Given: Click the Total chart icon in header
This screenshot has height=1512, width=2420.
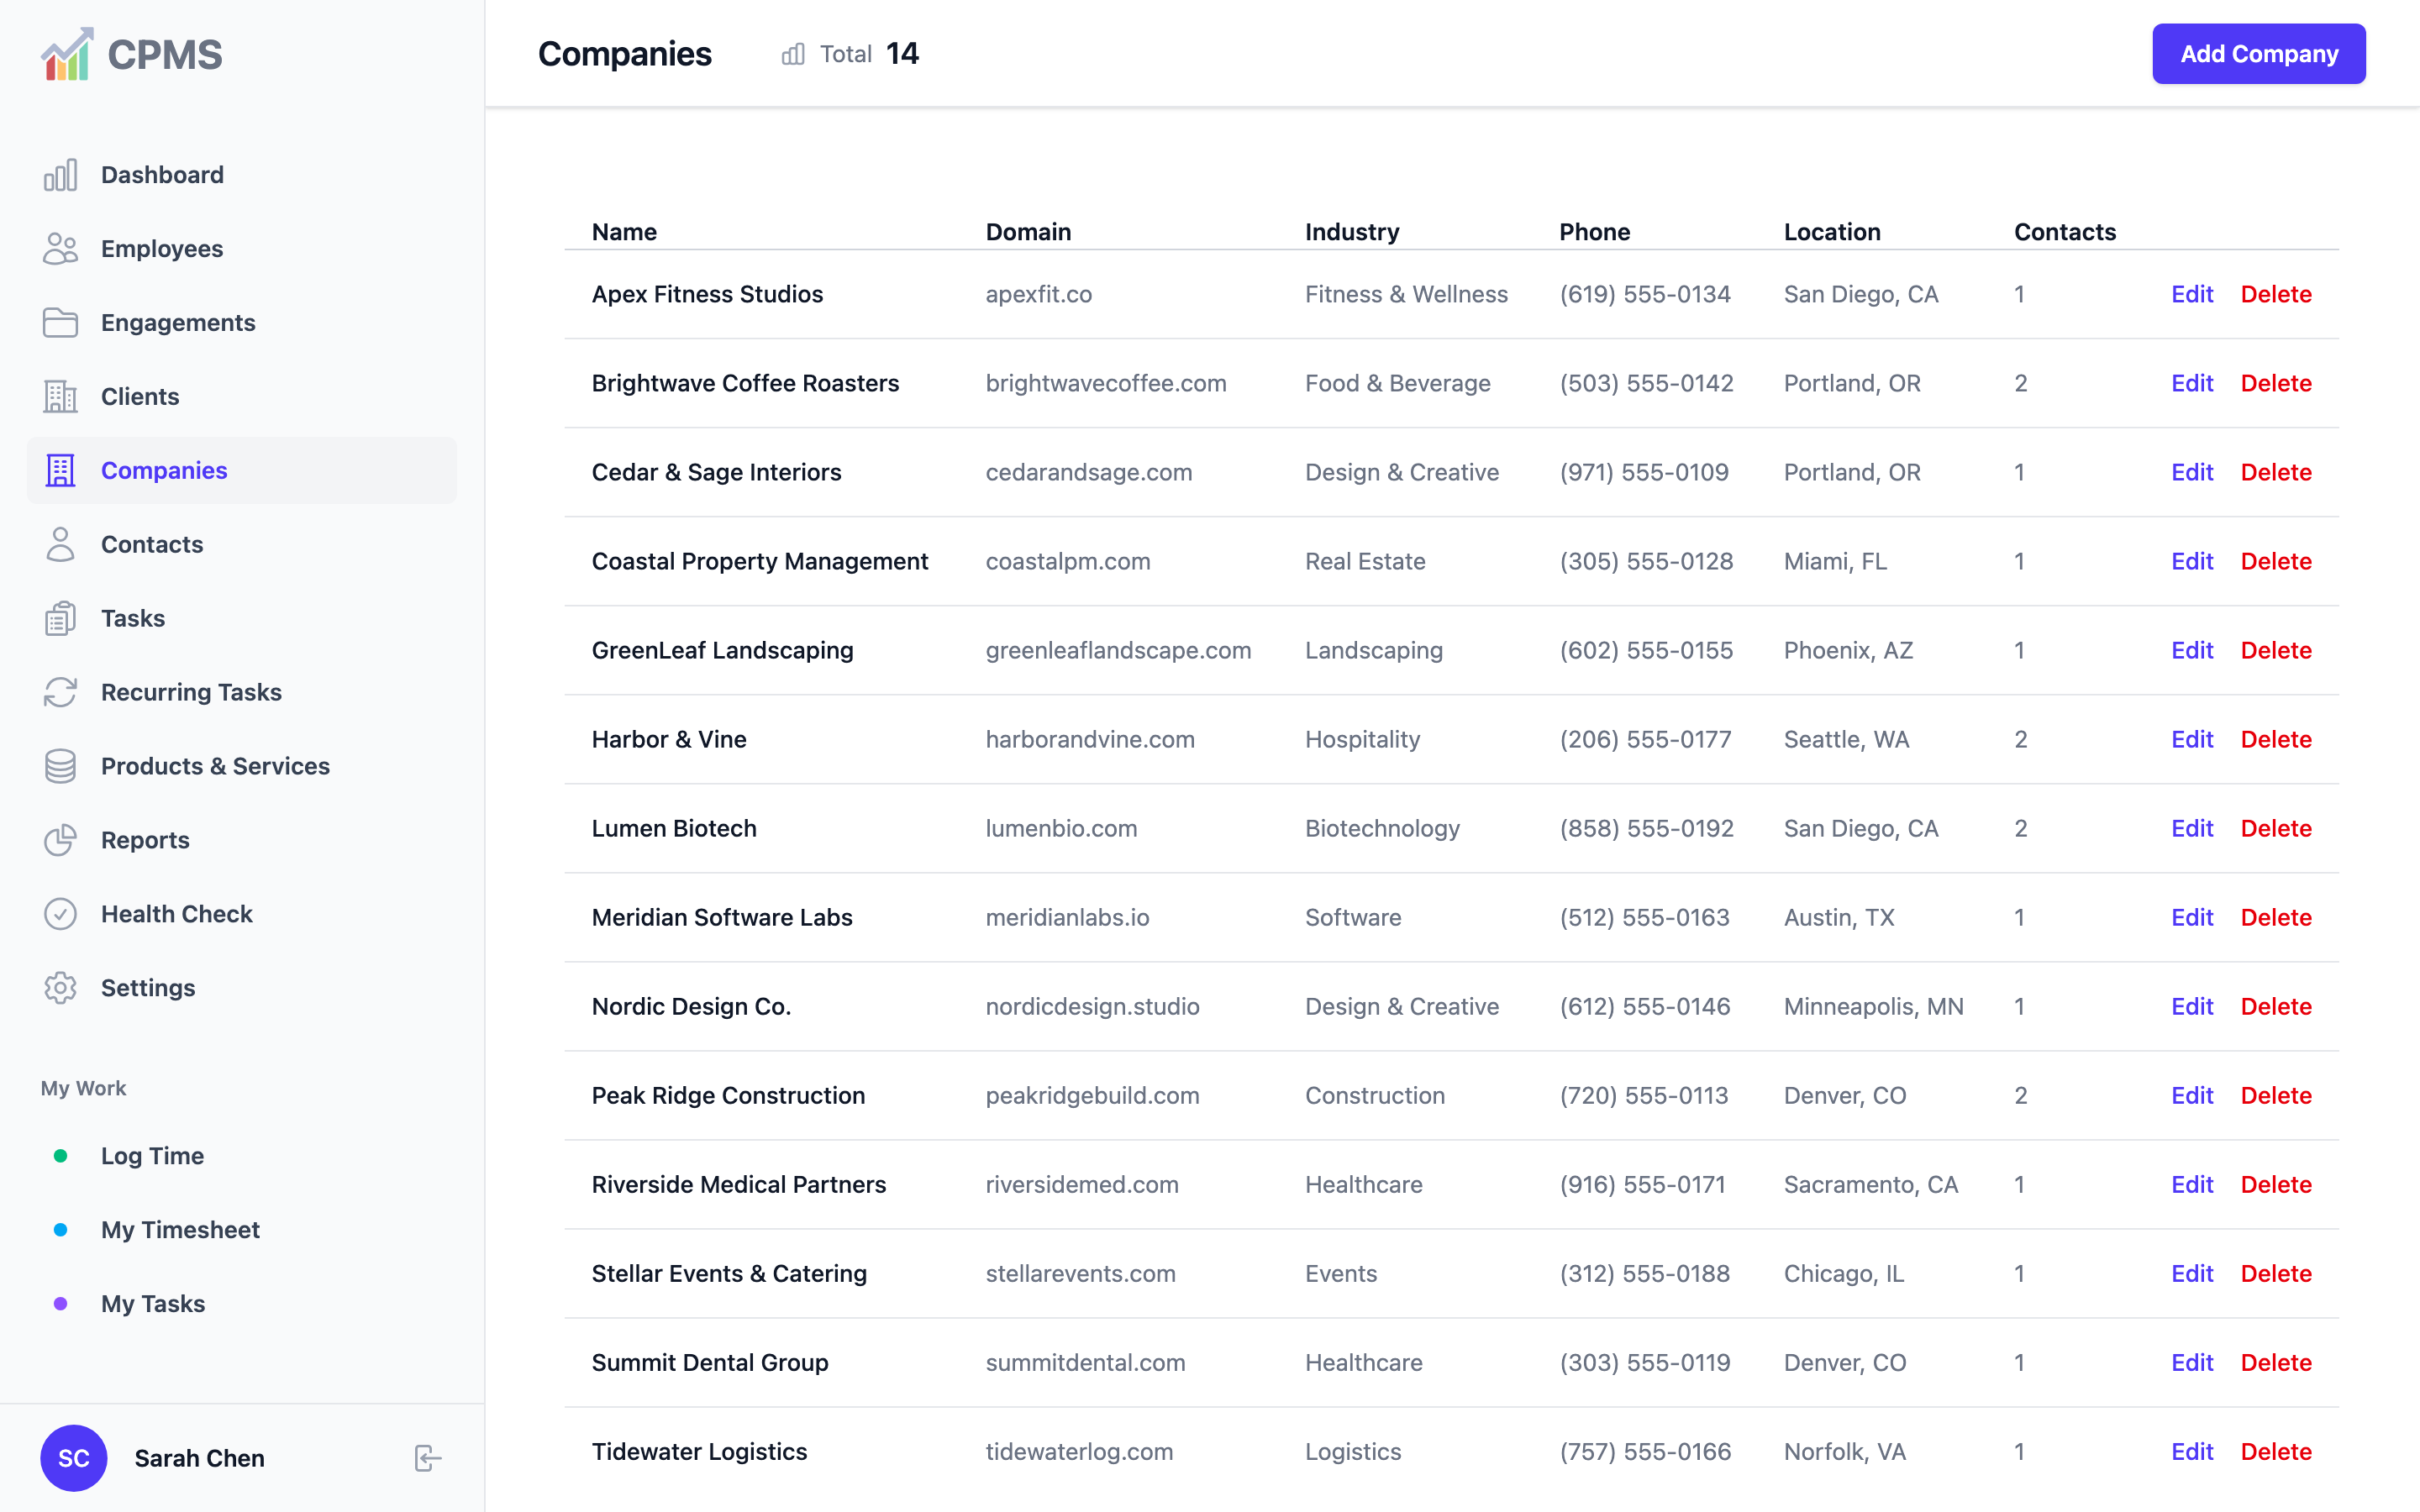Looking at the screenshot, I should (x=793, y=54).
